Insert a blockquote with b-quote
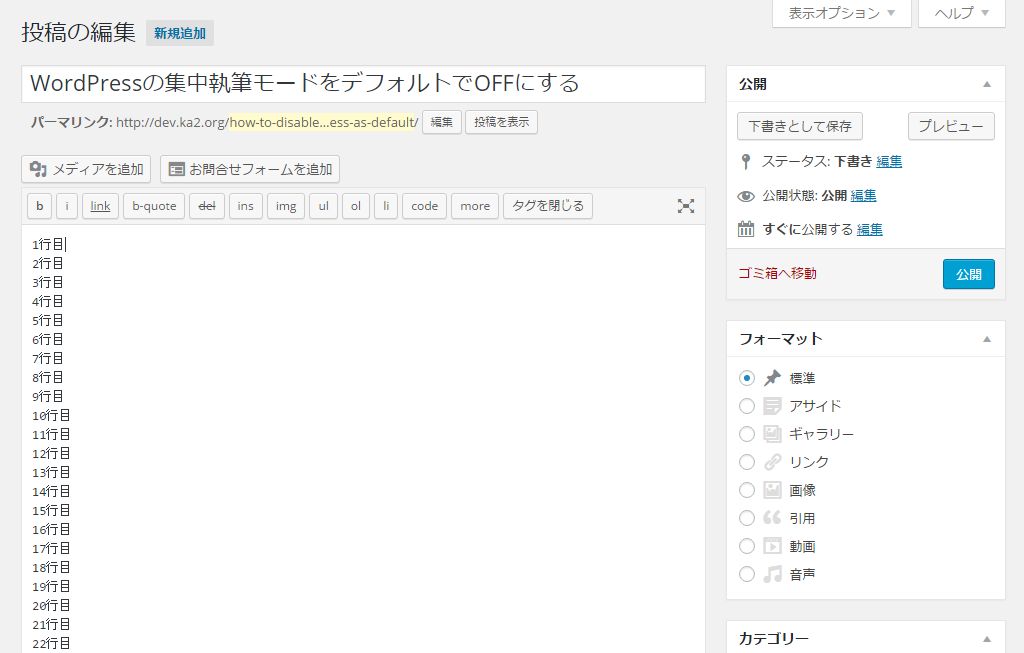The width and height of the screenshot is (1024, 653). point(153,205)
